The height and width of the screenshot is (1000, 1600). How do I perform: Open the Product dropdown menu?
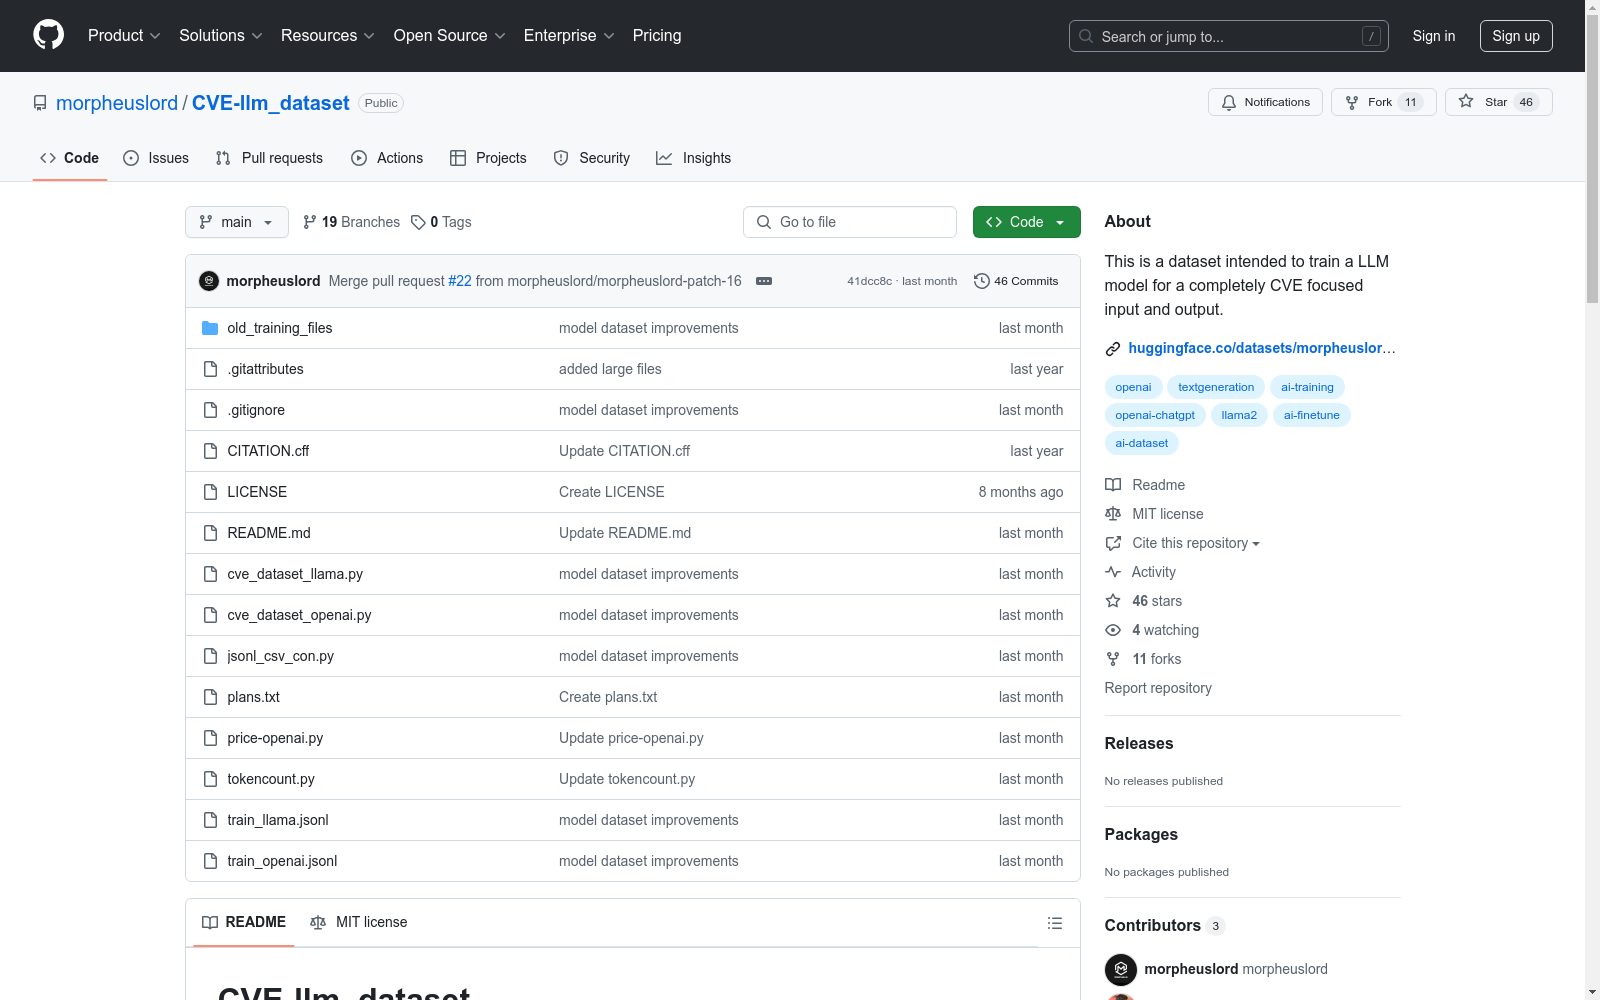(x=124, y=36)
